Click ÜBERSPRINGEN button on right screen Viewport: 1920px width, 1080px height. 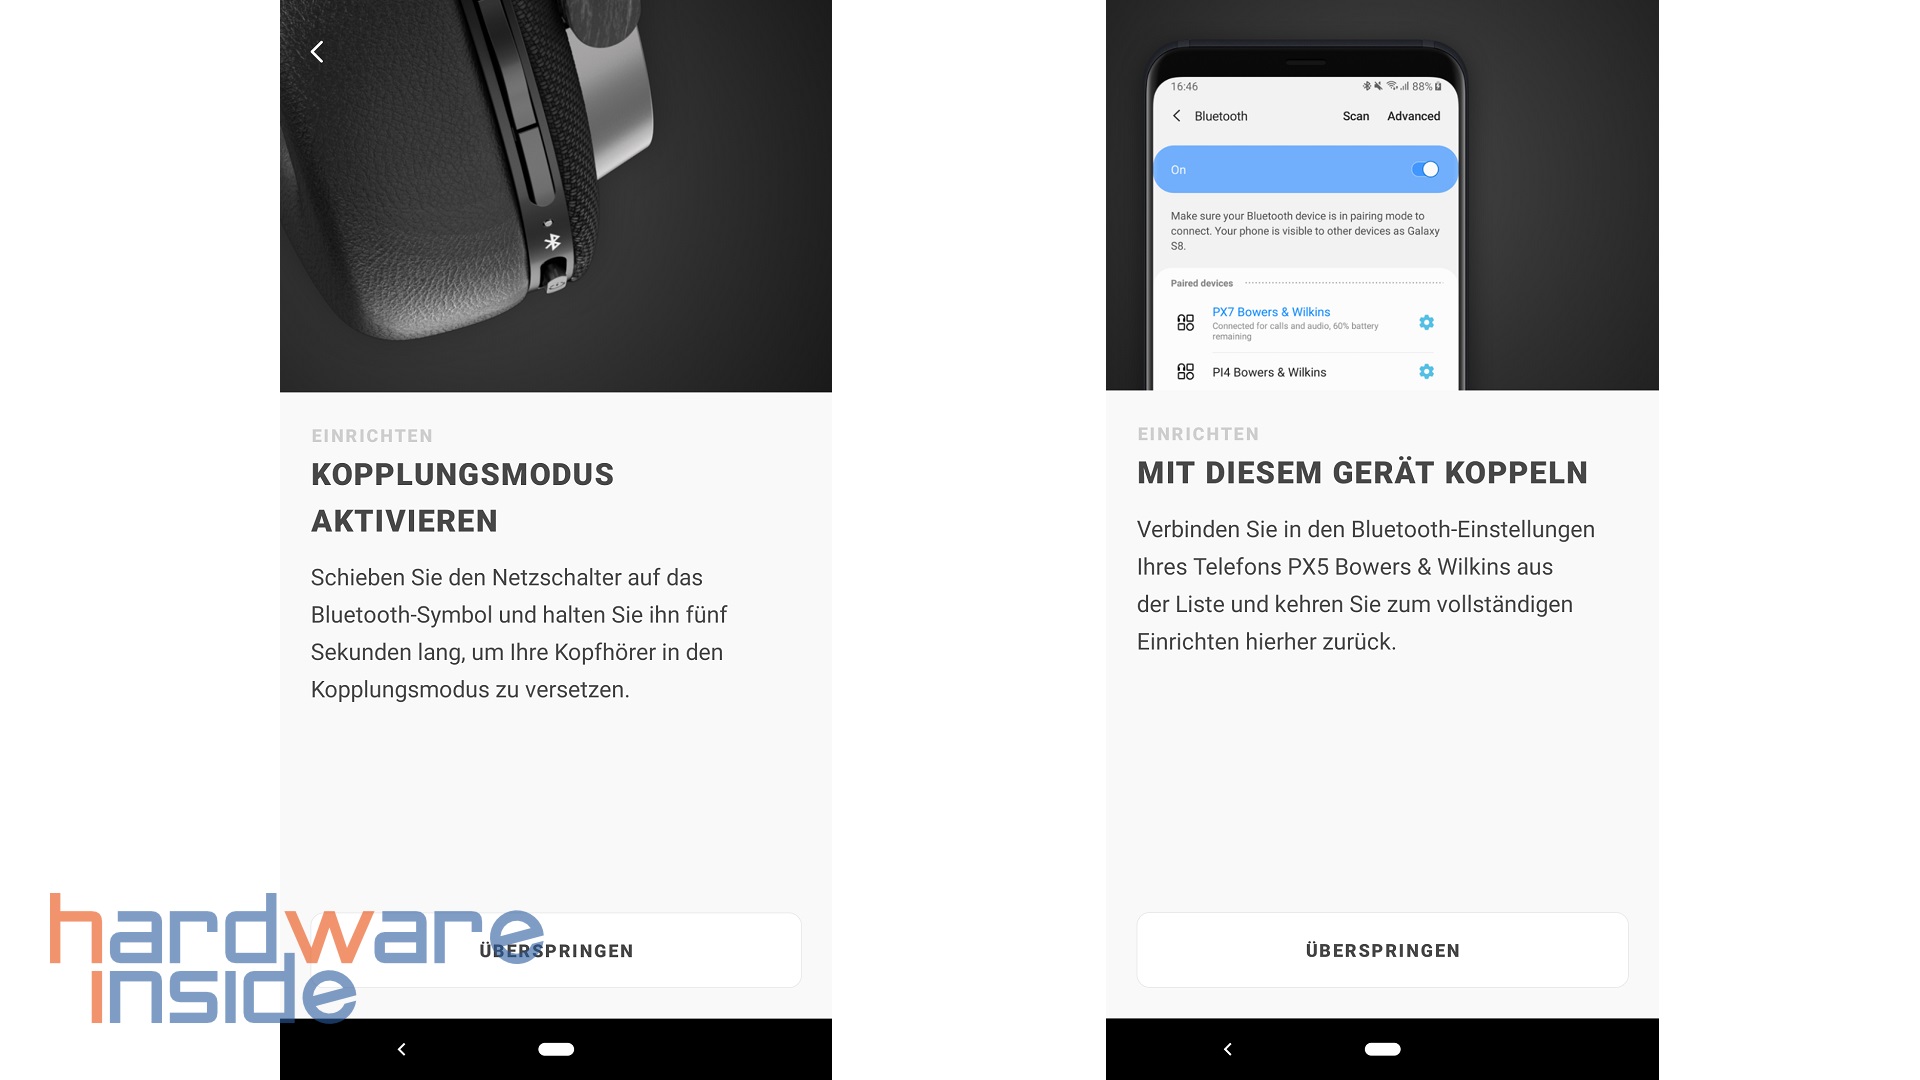pyautogui.click(x=1382, y=949)
